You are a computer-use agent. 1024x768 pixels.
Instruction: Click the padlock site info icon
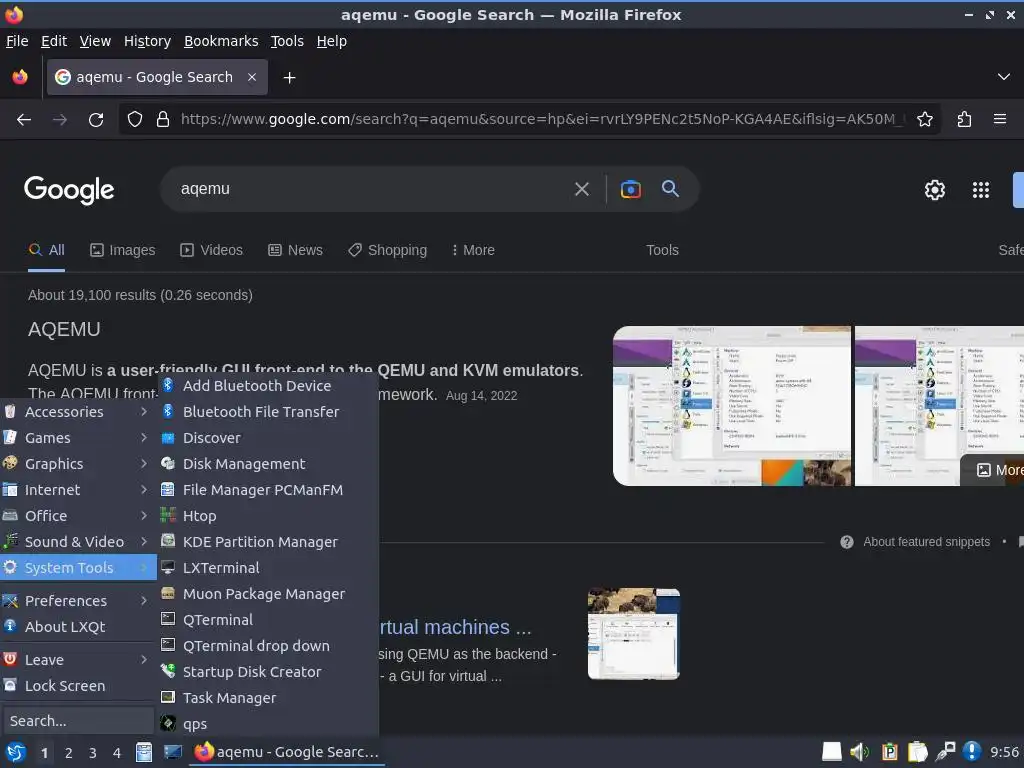click(x=163, y=120)
